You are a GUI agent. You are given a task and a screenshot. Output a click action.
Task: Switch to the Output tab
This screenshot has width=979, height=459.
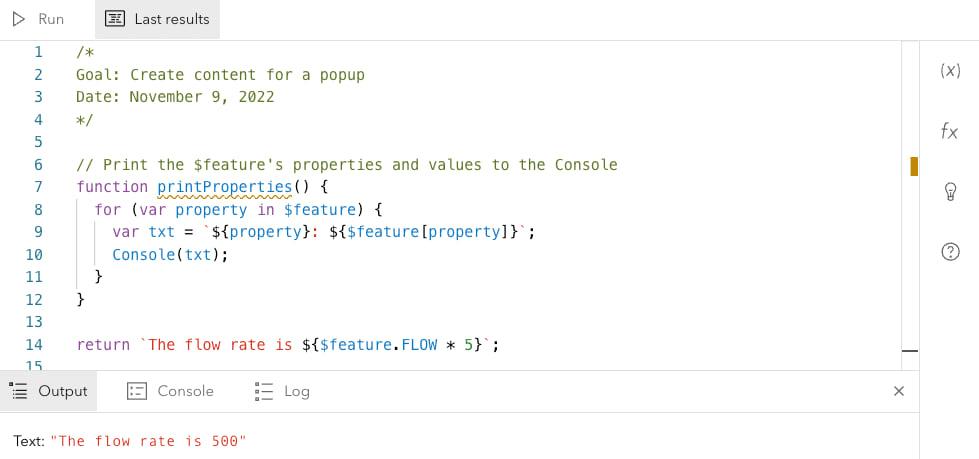pyautogui.click(x=50, y=391)
